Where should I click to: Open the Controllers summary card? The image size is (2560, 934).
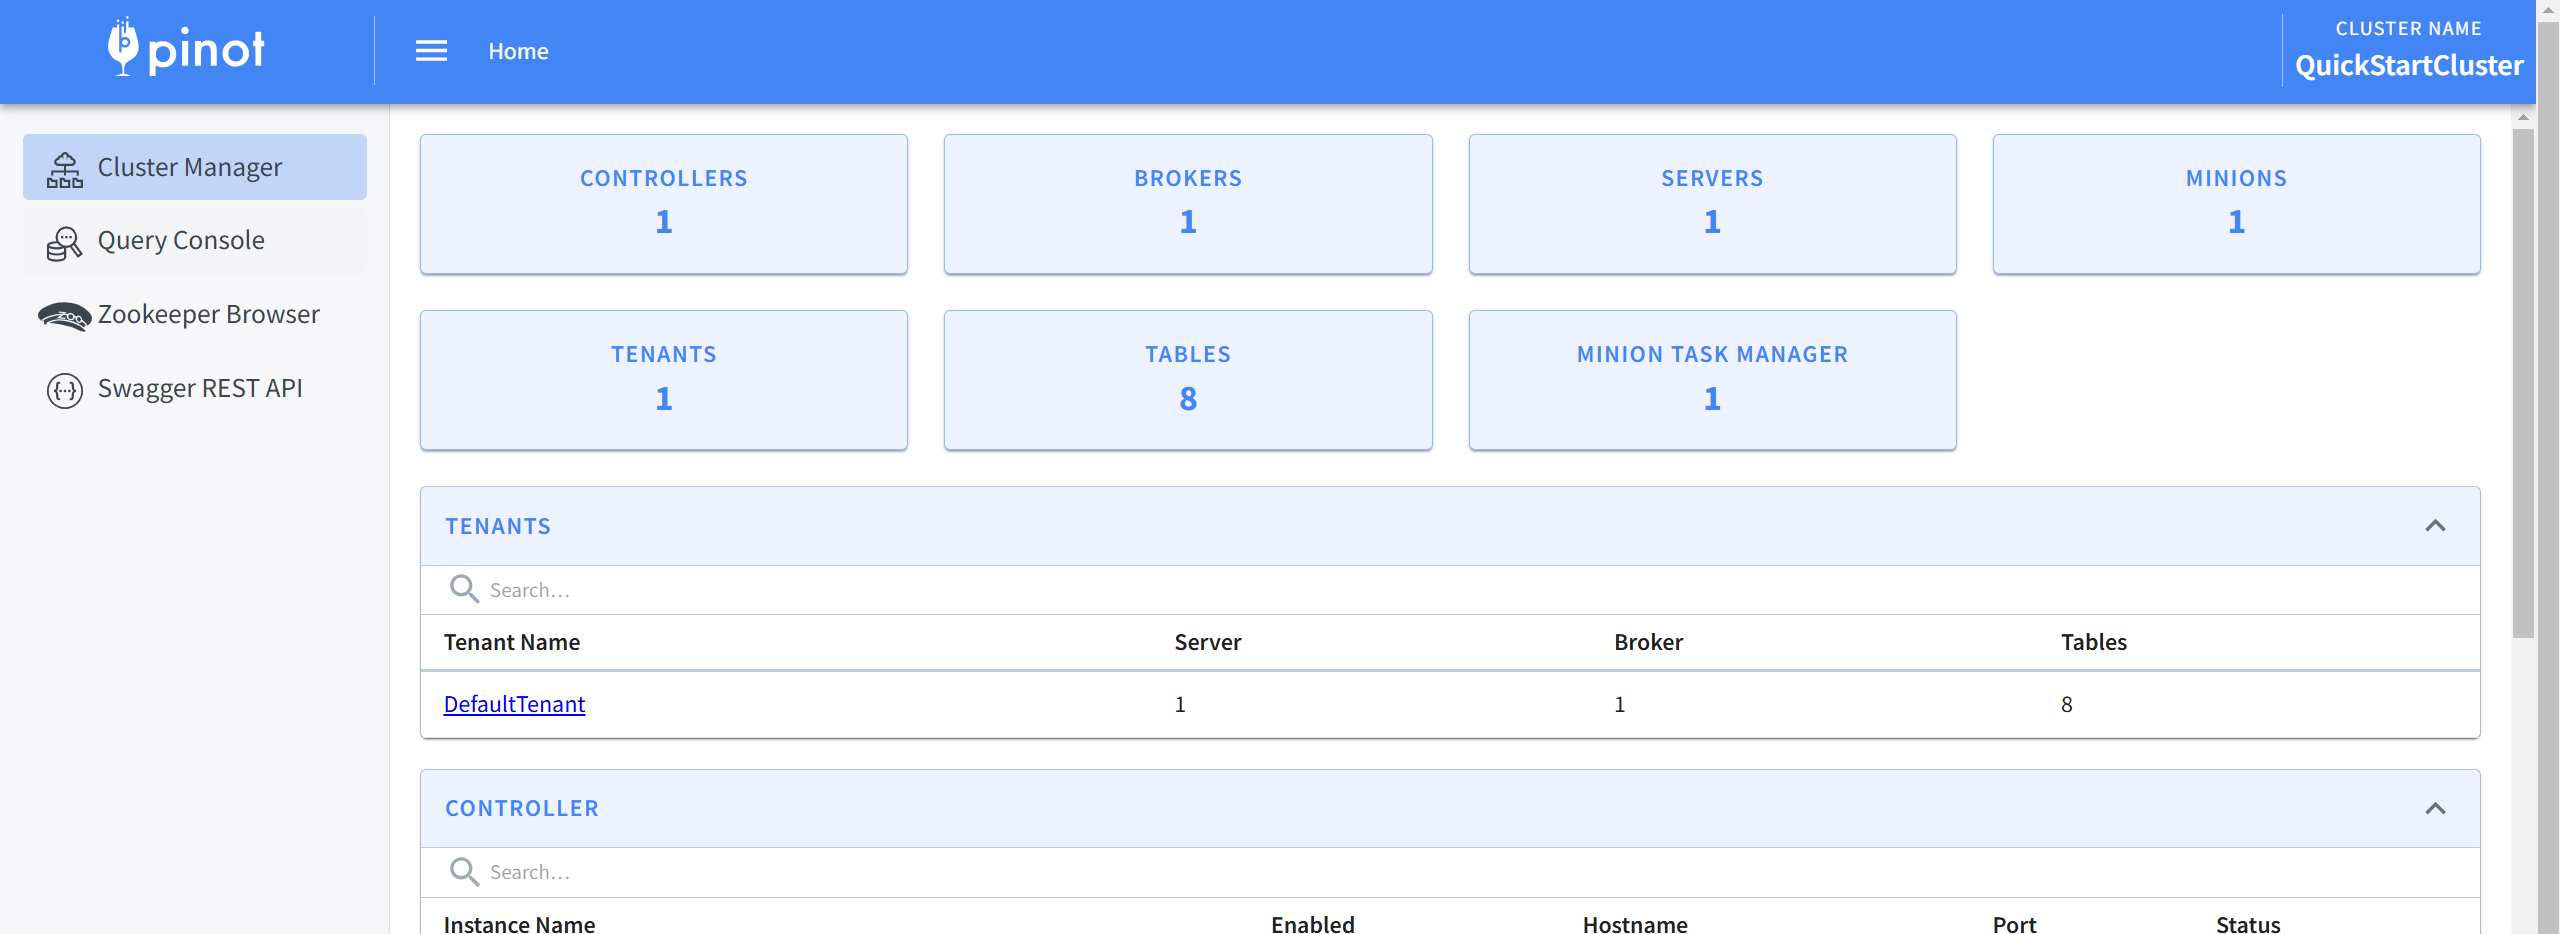point(664,204)
